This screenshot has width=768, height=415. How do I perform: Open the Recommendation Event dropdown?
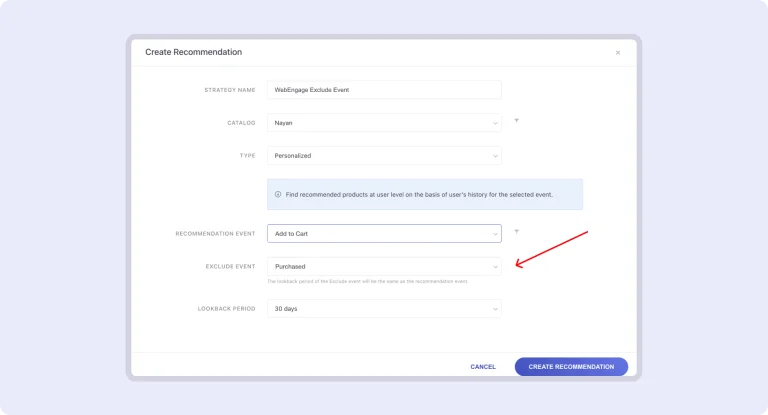point(384,234)
